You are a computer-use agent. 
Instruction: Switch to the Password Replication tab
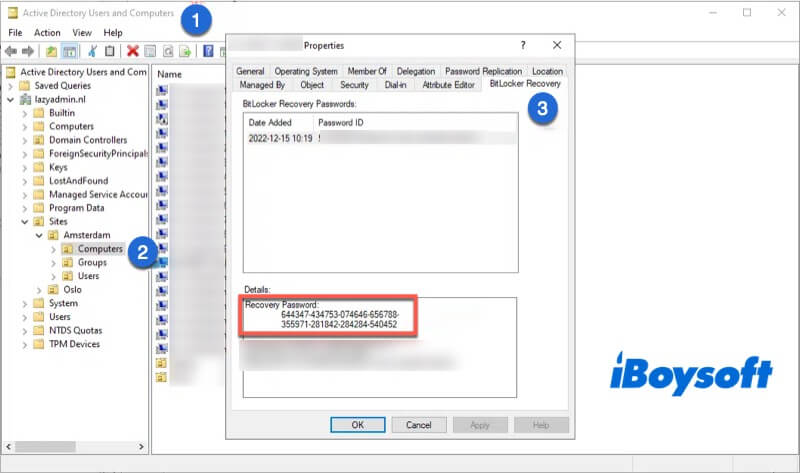pyautogui.click(x=483, y=71)
